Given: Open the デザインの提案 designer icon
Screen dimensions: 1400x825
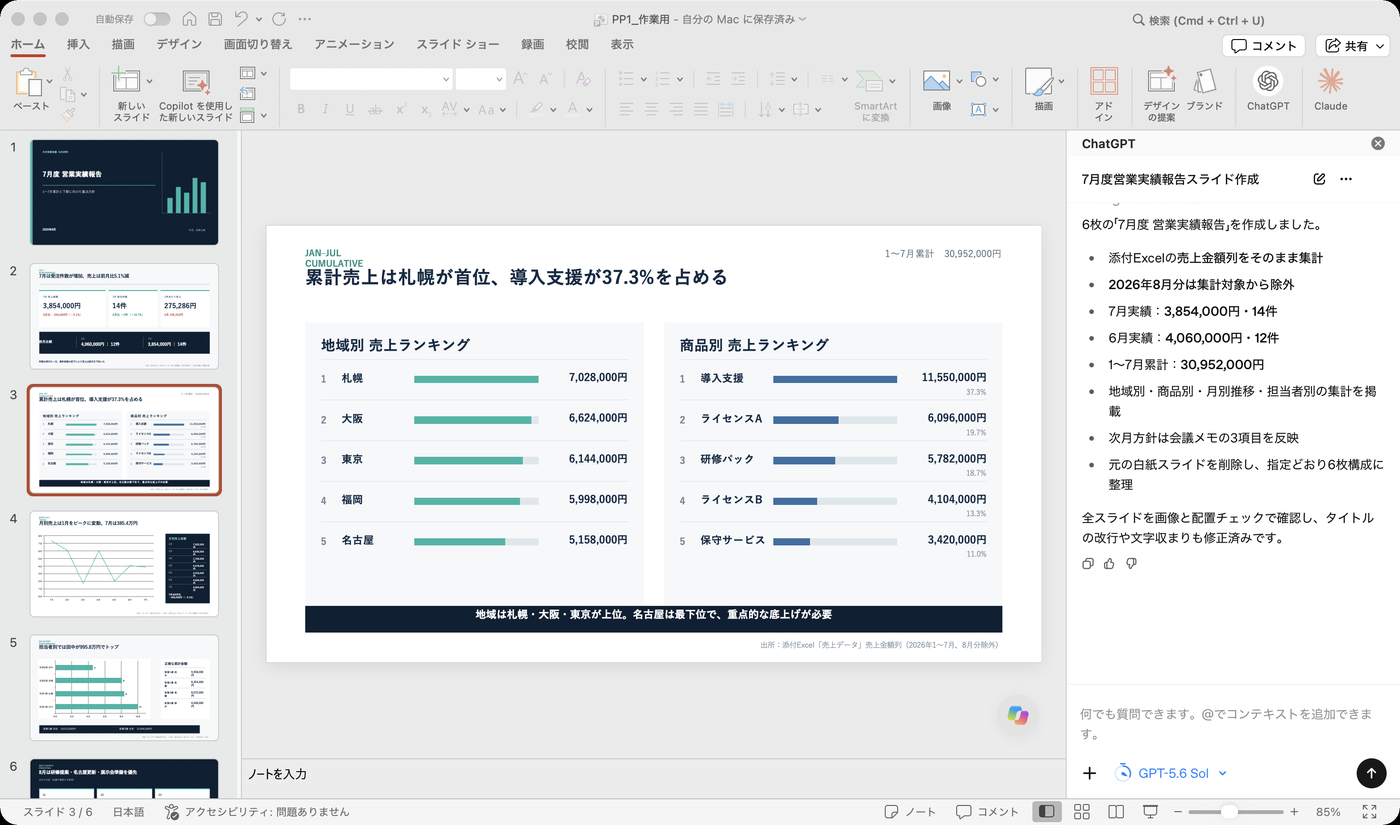Looking at the screenshot, I should coord(1161,94).
